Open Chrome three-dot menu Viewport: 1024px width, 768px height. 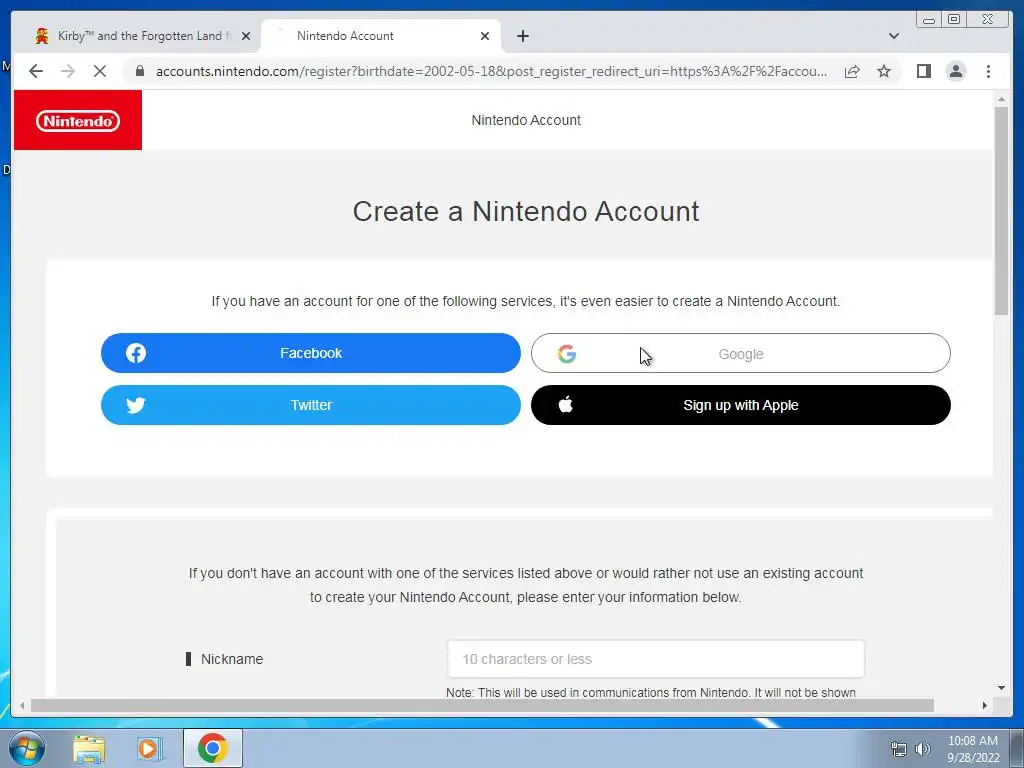989,71
